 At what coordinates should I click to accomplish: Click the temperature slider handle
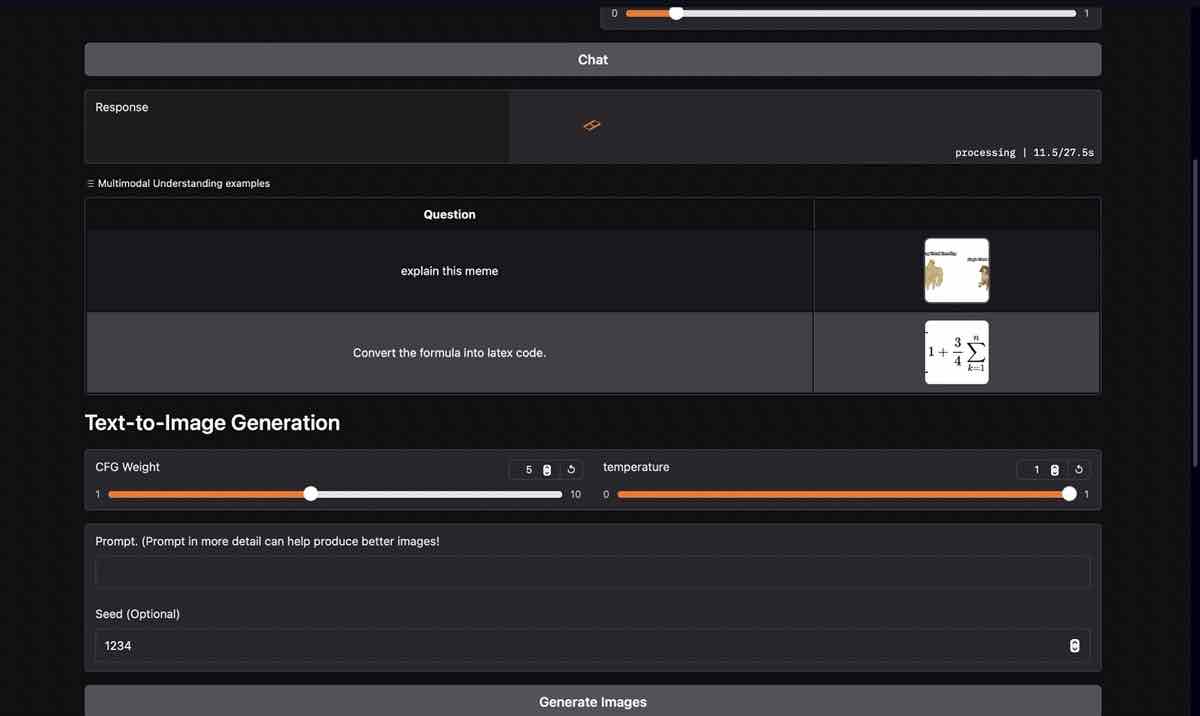tap(1070, 494)
